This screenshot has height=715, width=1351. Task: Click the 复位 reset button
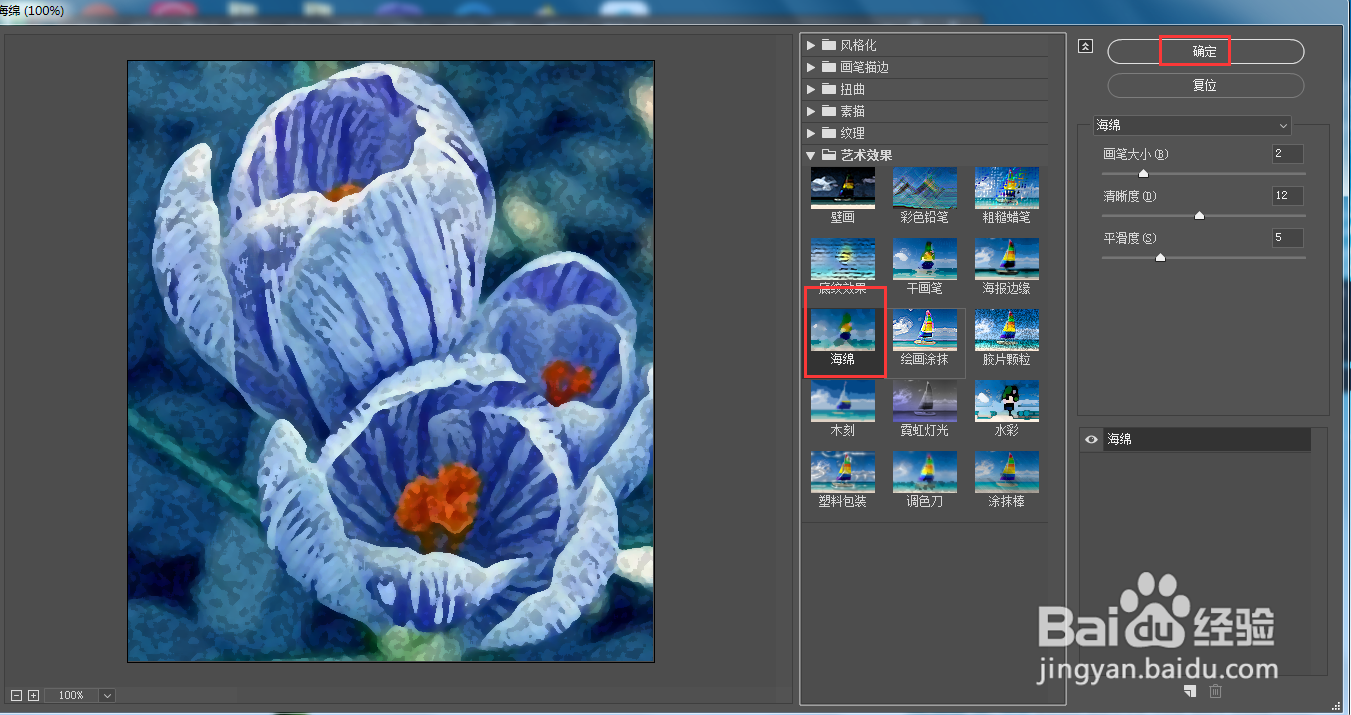1205,85
